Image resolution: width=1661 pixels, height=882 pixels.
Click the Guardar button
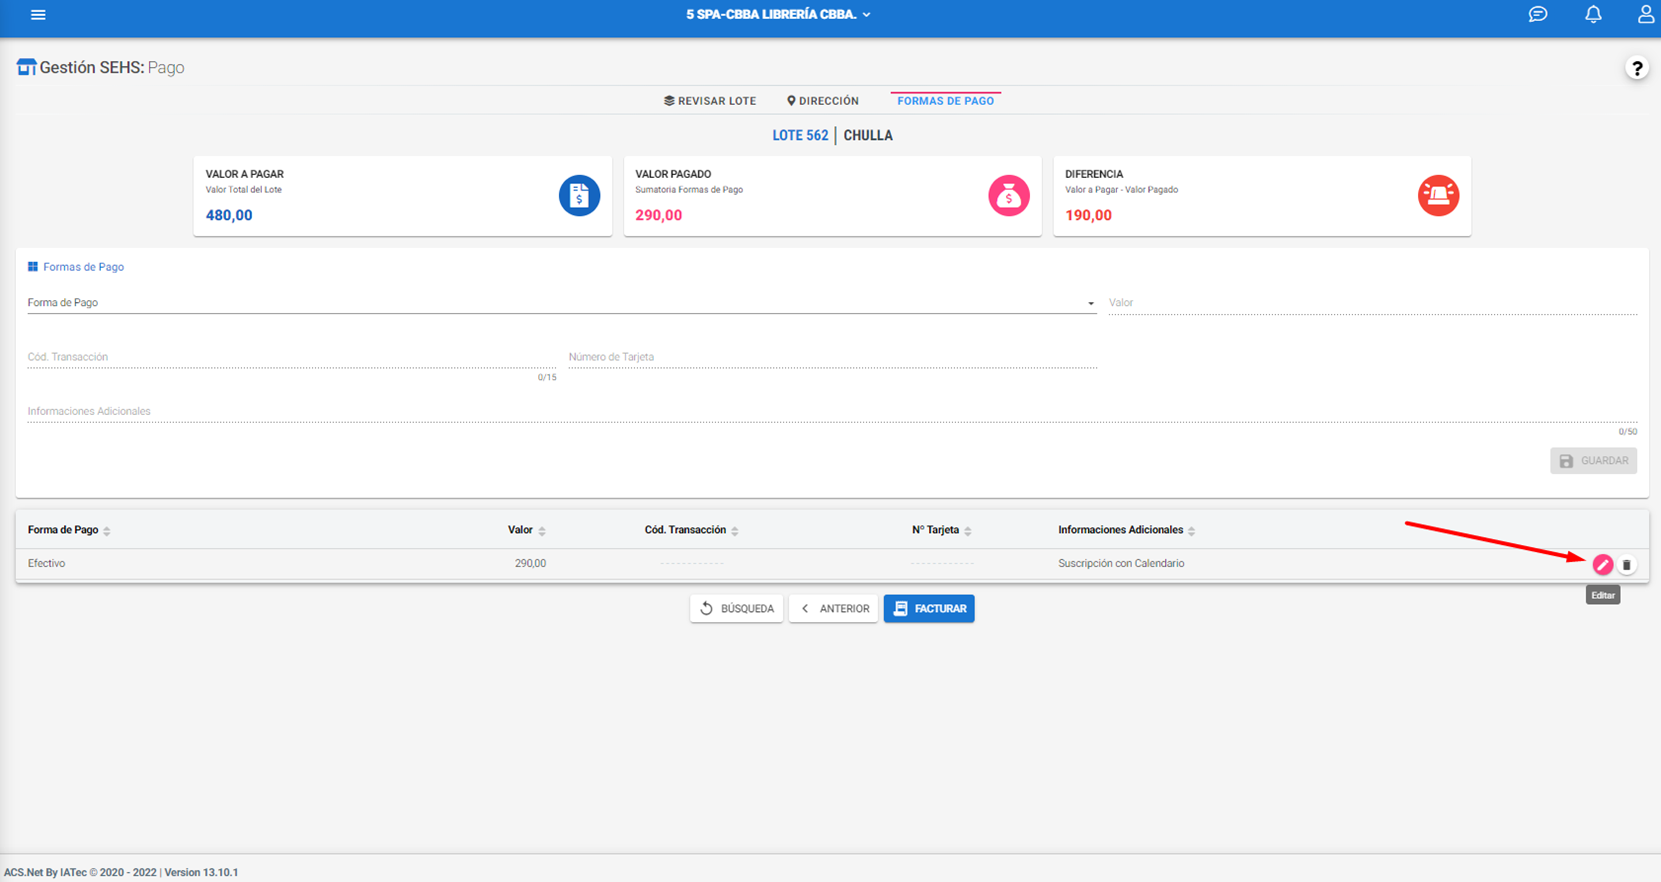[x=1594, y=461]
